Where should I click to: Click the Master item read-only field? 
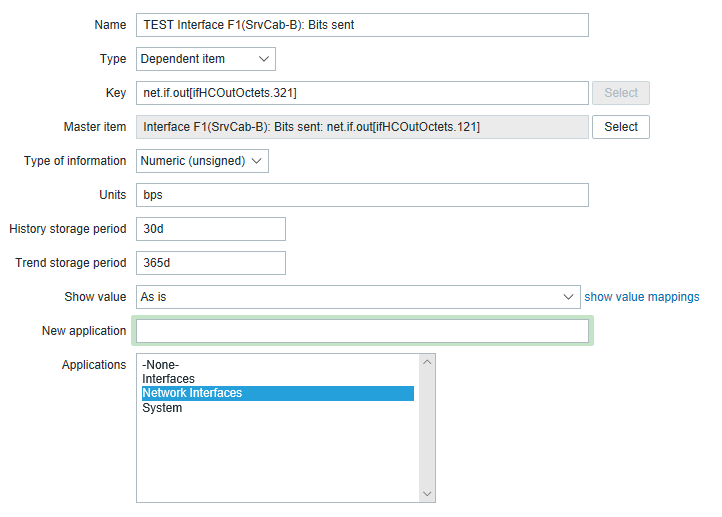(x=362, y=127)
